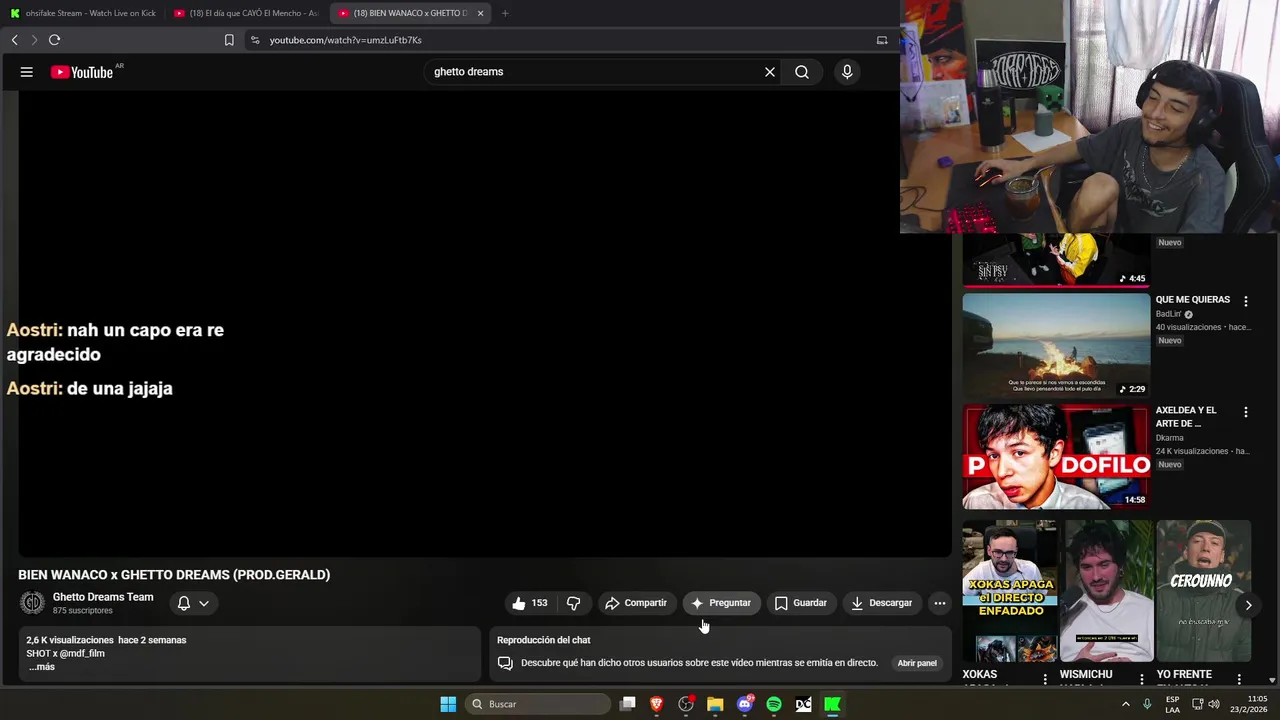Switch to the ohsifake Stream Kick tab
The height and width of the screenshot is (720, 1280).
84,13
